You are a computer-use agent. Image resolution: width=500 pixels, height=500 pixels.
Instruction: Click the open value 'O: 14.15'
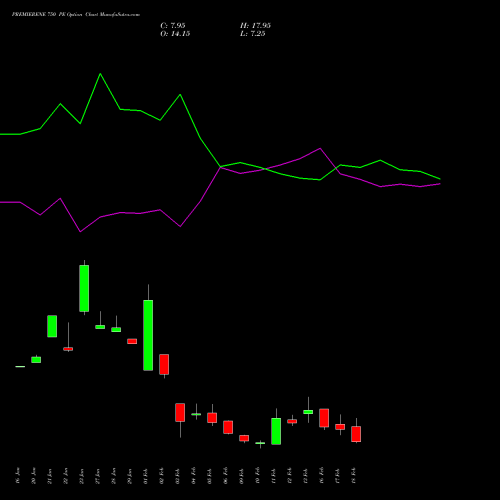(175, 34)
